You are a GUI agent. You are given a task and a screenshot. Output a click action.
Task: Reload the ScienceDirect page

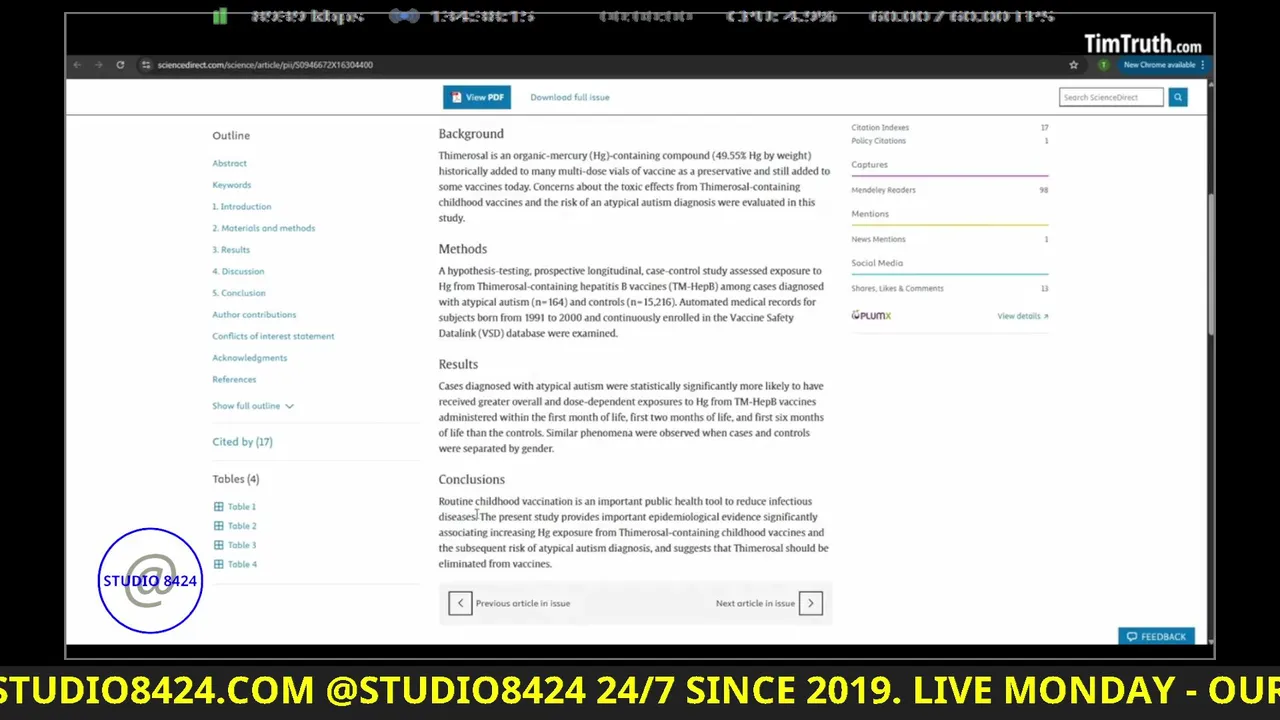pos(120,65)
